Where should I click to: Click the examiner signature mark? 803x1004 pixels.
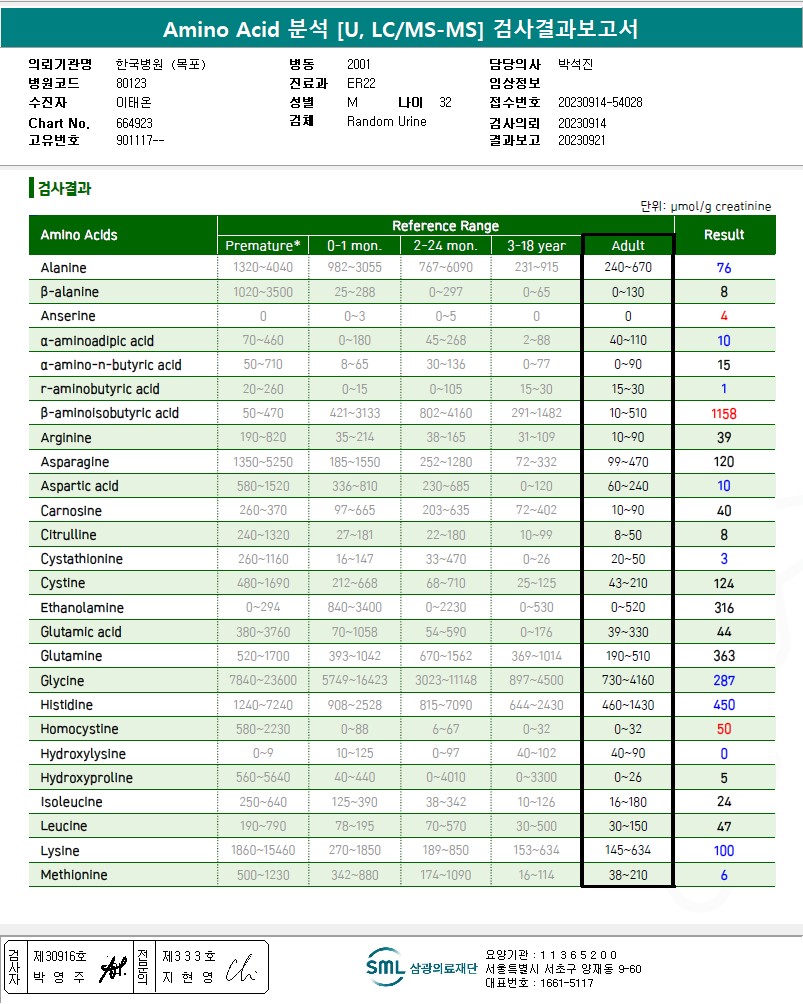pyautogui.click(x=113, y=967)
